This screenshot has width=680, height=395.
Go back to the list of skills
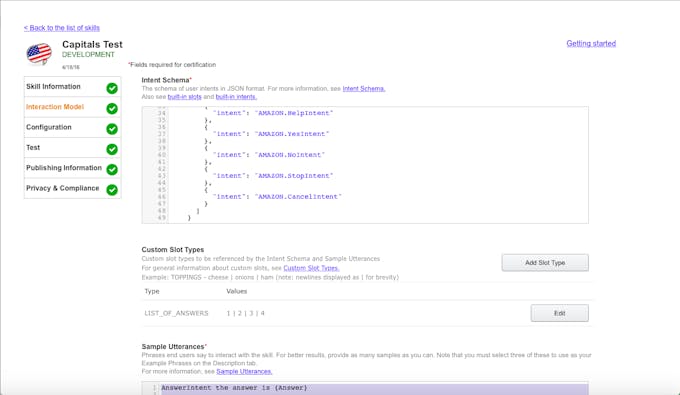pyautogui.click(x=62, y=28)
